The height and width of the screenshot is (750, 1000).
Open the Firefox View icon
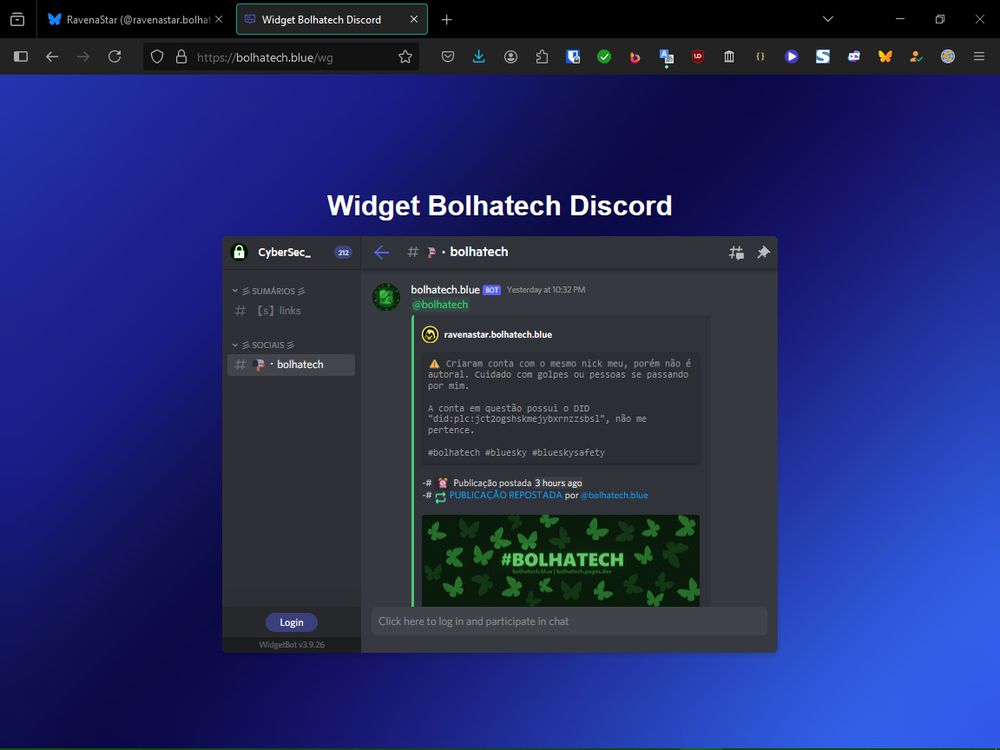click(17, 19)
